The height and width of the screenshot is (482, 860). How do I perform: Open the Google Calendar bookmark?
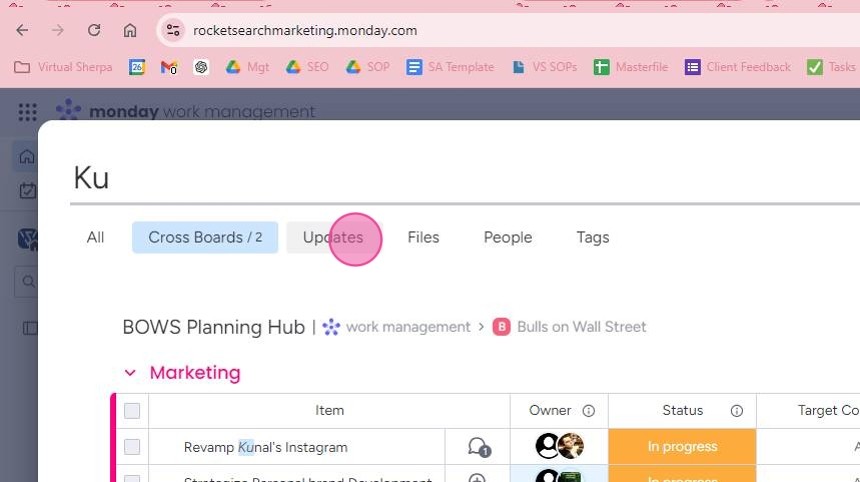click(137, 67)
